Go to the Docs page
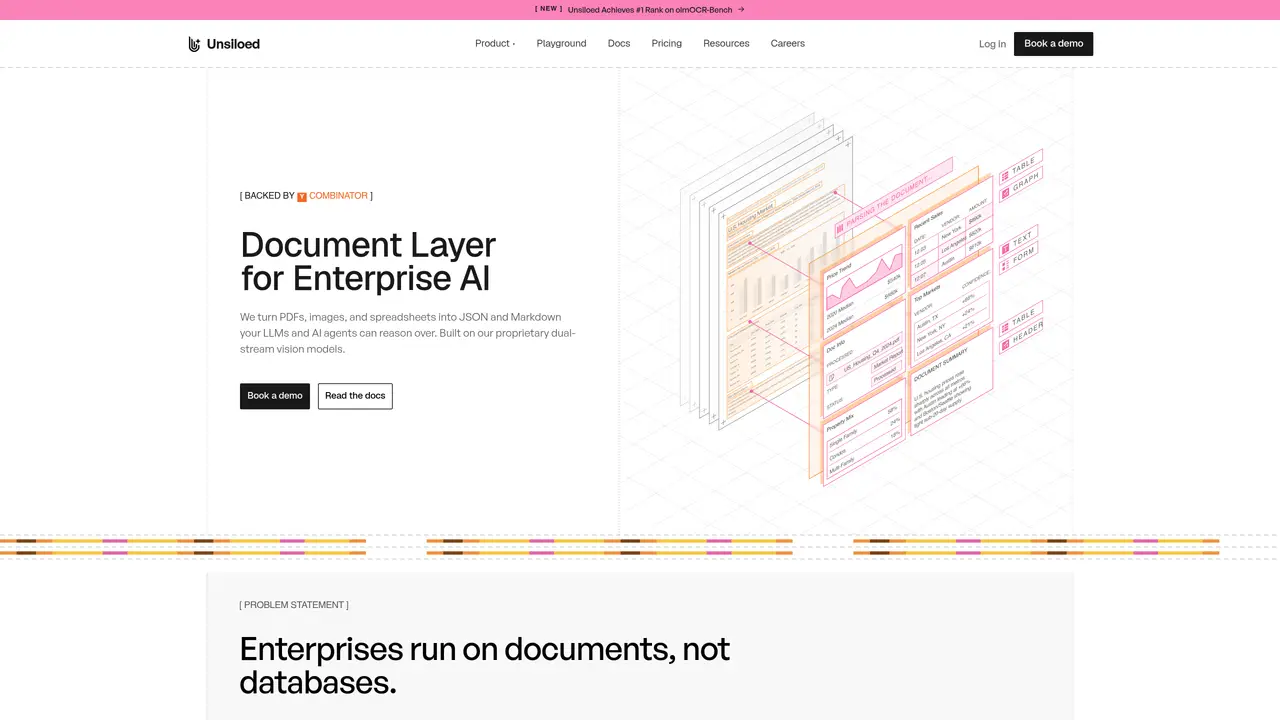Image resolution: width=1280 pixels, height=720 pixels. click(619, 44)
